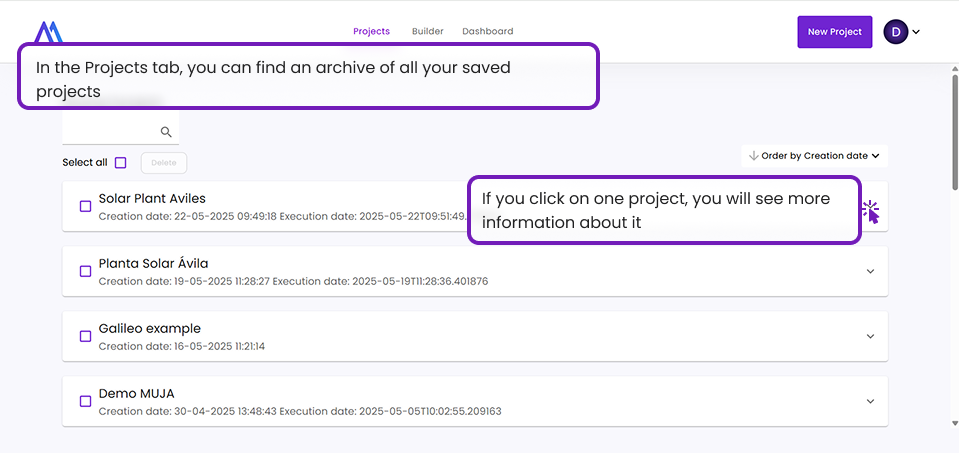Switch to the Projects tab

coord(371,31)
